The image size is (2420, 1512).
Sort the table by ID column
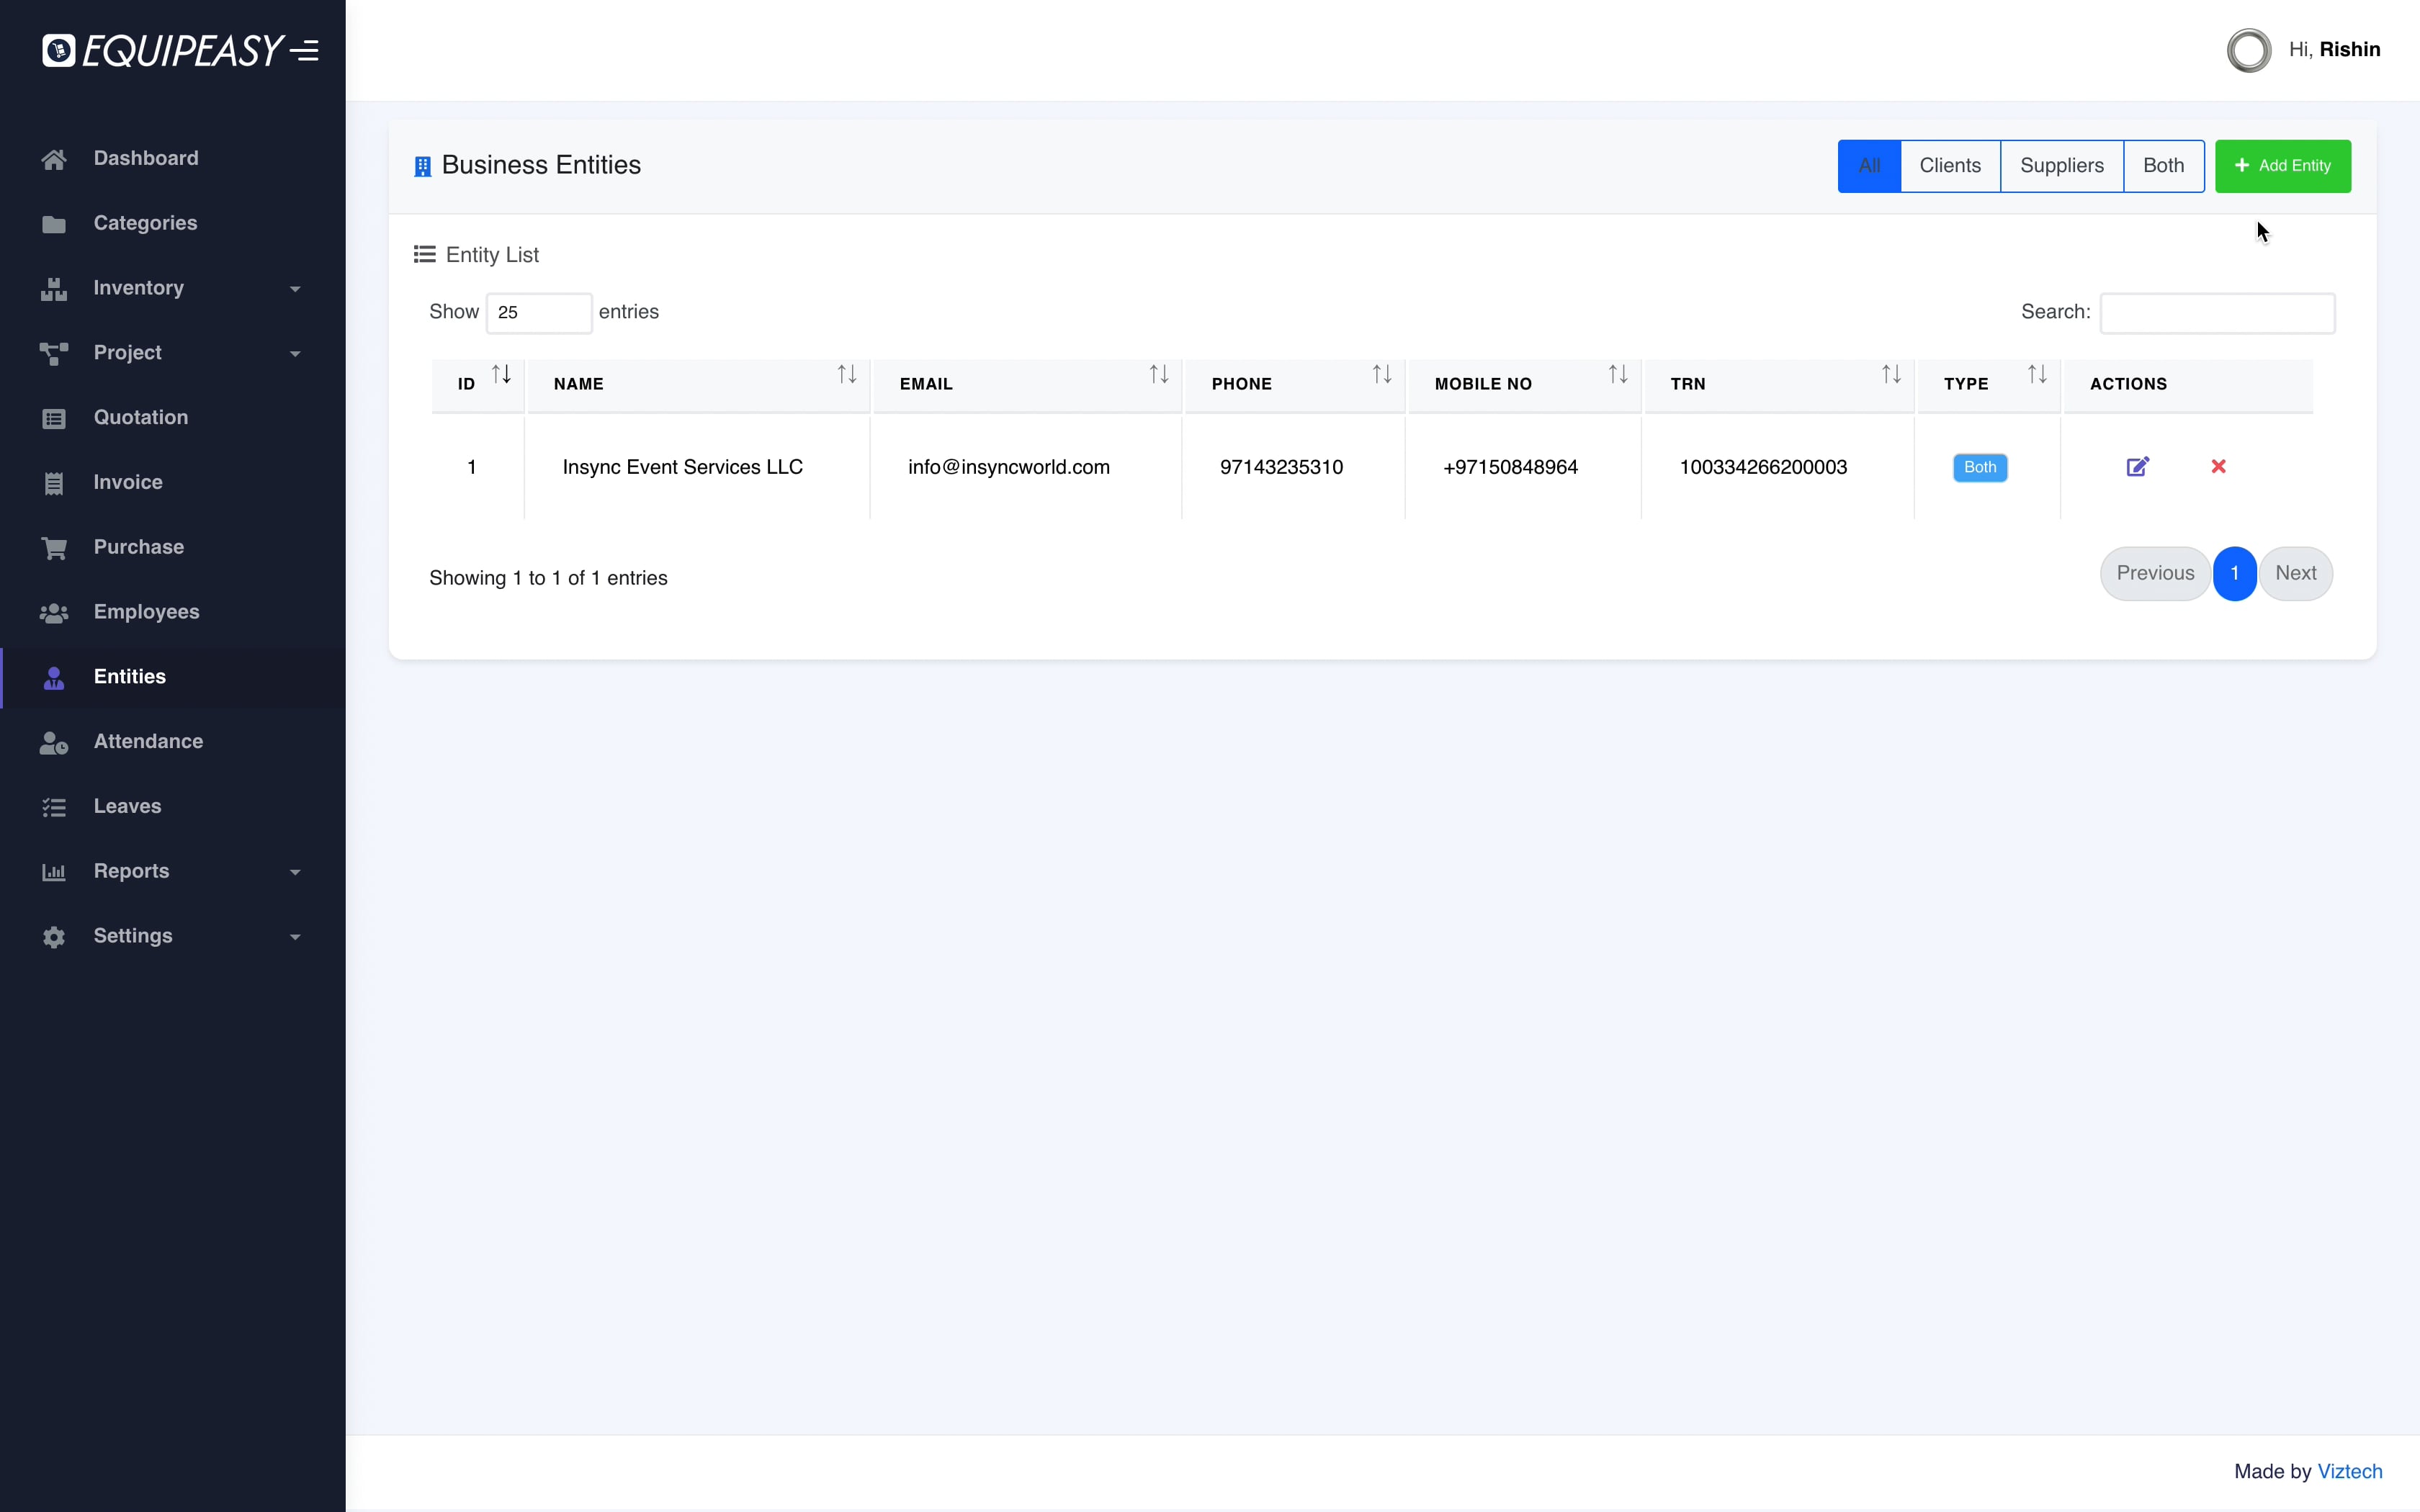coord(478,385)
